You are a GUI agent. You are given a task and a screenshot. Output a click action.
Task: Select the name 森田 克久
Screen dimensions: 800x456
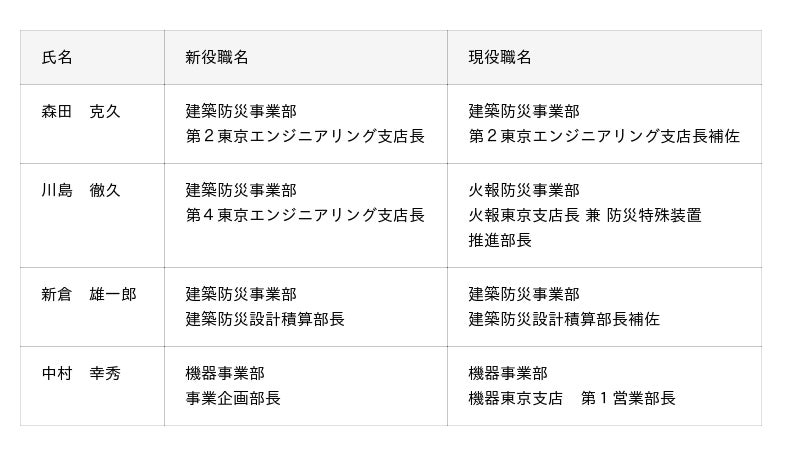[80, 112]
